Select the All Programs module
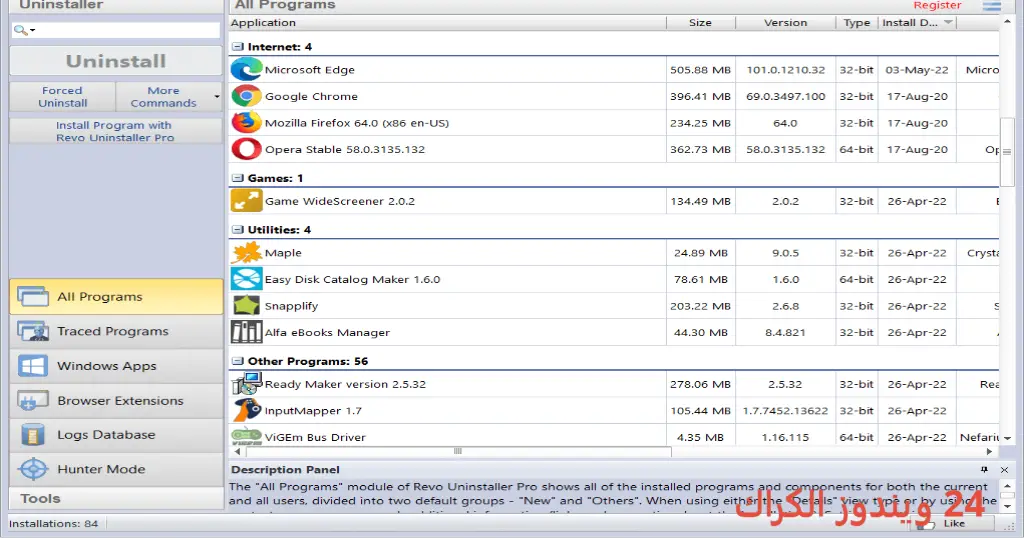This screenshot has width=1024, height=538. tap(116, 296)
